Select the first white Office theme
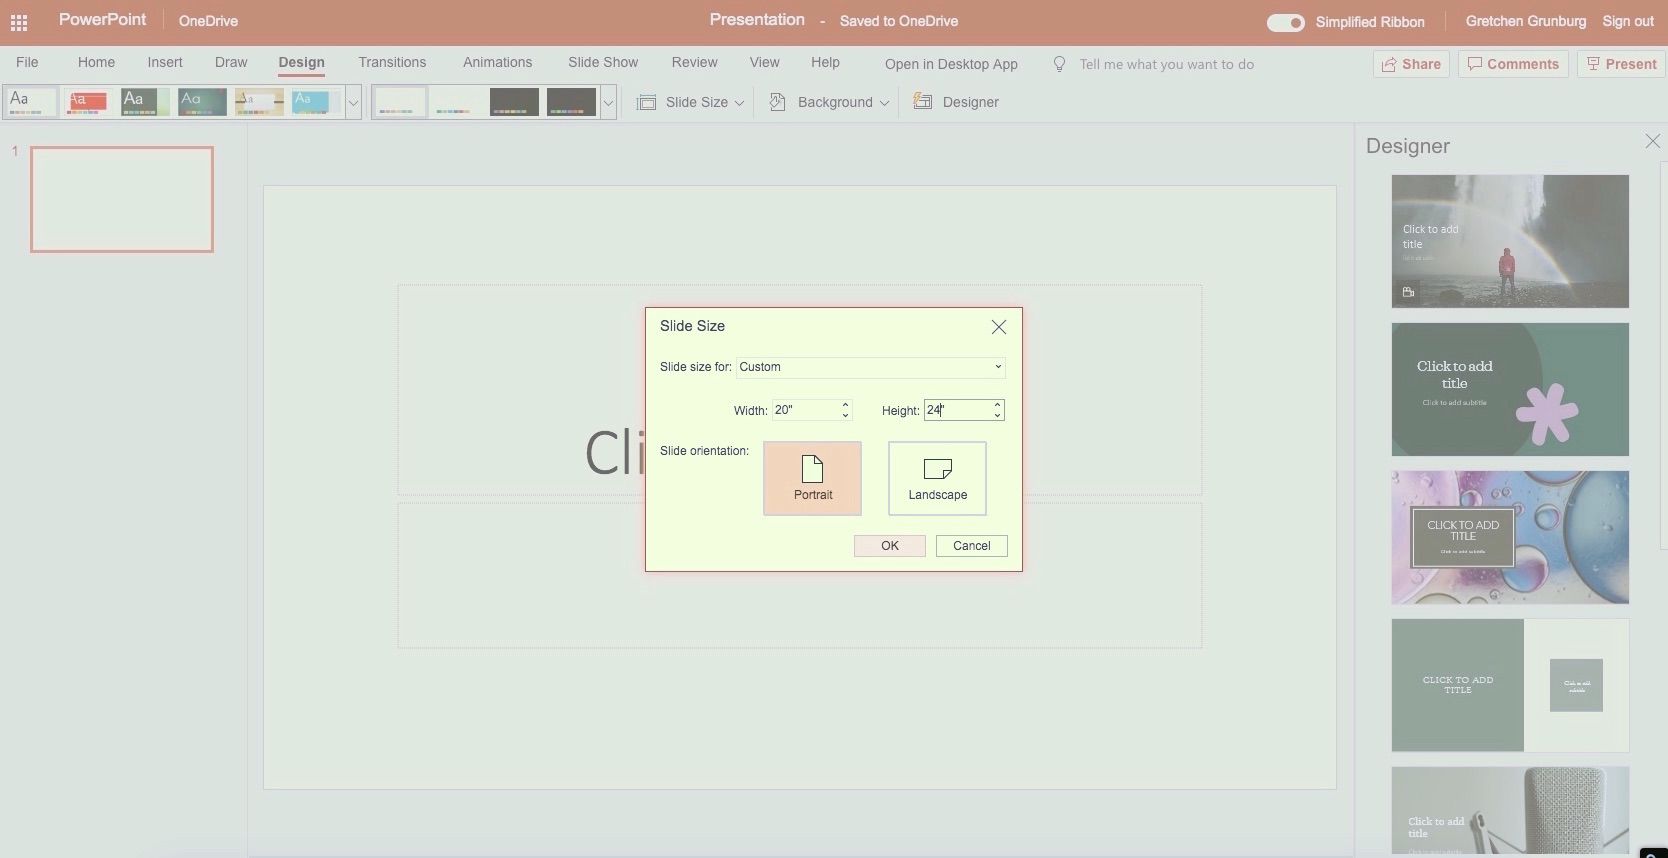Viewport: 1668px width, 858px height. [30, 102]
